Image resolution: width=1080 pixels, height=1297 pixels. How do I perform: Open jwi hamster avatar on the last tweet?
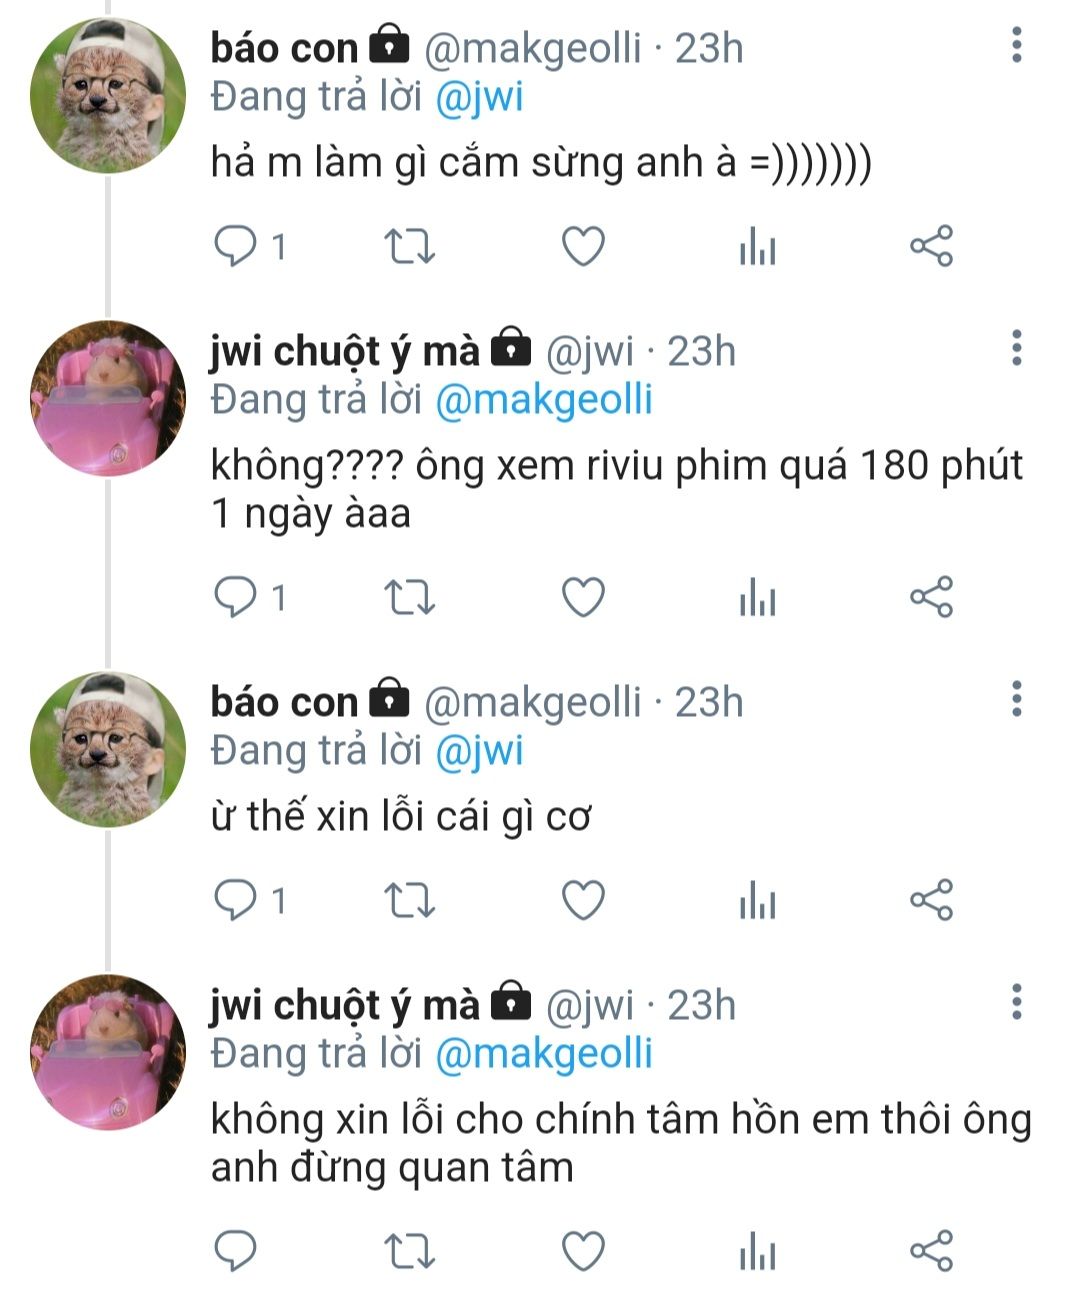[108, 1052]
